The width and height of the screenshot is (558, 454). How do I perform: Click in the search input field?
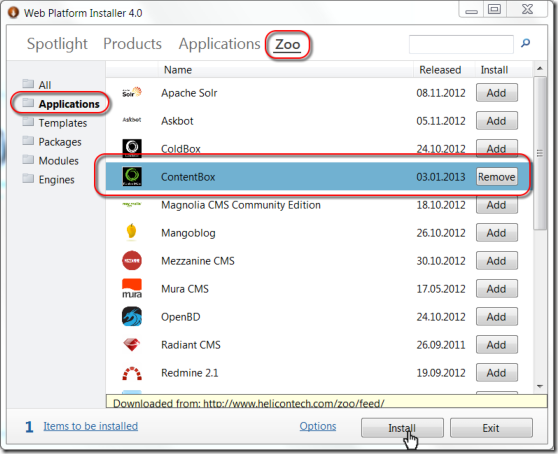tap(461, 44)
